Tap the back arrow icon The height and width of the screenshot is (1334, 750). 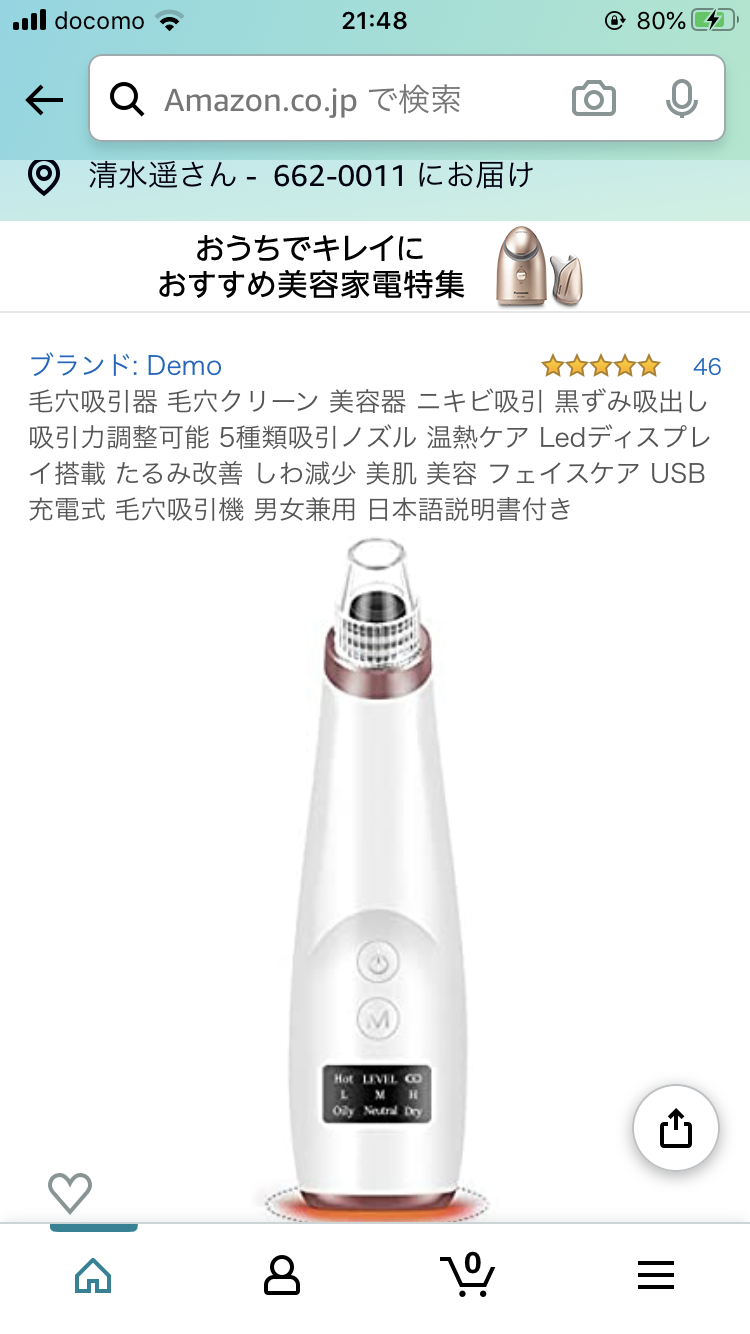pos(44,100)
